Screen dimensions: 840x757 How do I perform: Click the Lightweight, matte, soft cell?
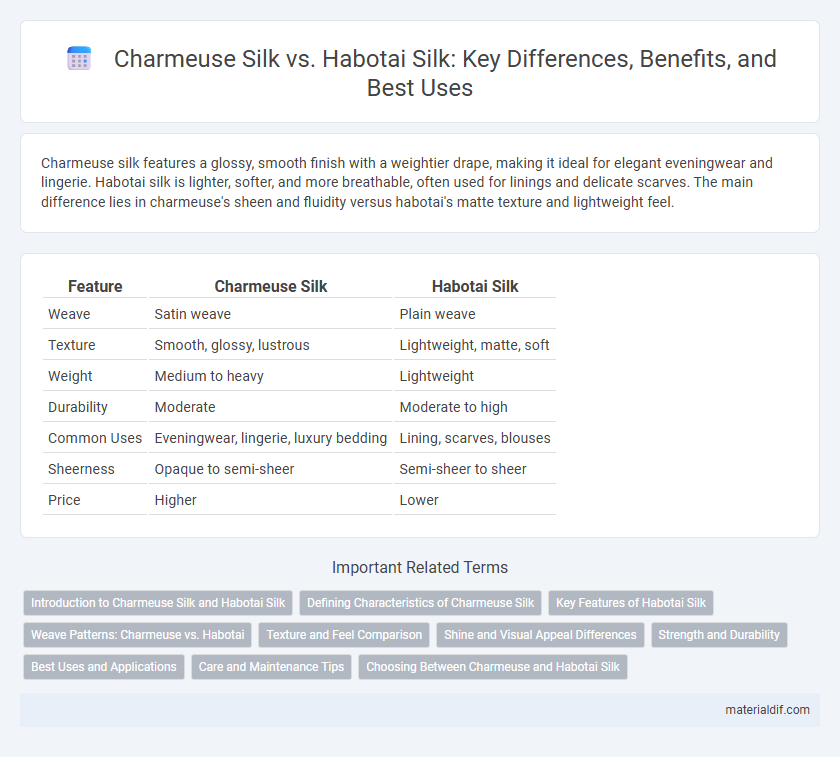[475, 345]
